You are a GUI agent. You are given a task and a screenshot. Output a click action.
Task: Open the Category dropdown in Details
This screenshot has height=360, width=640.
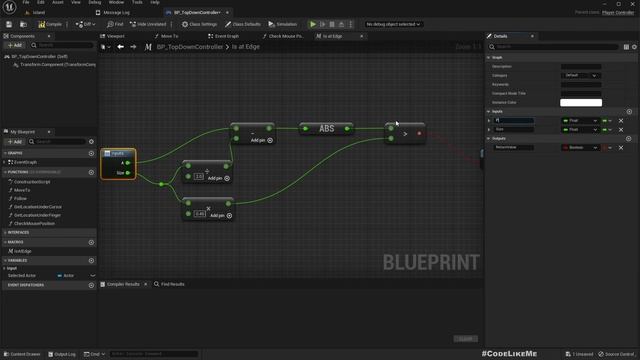pyautogui.click(x=581, y=76)
